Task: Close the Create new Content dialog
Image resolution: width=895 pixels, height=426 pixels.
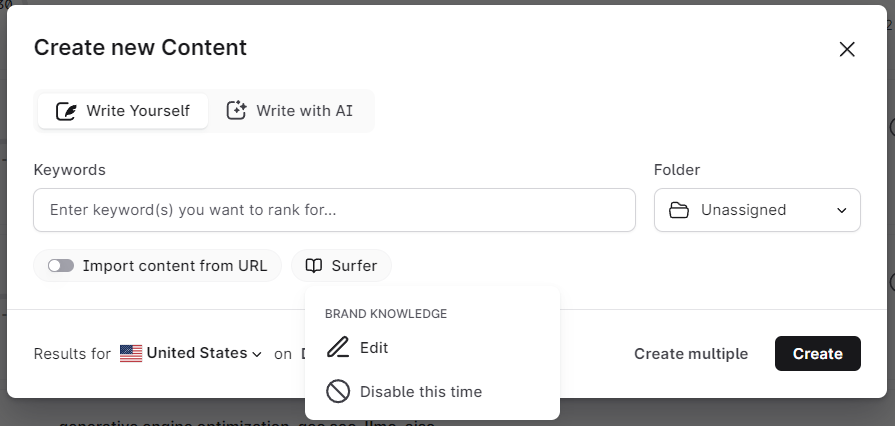Action: pyautogui.click(x=847, y=49)
